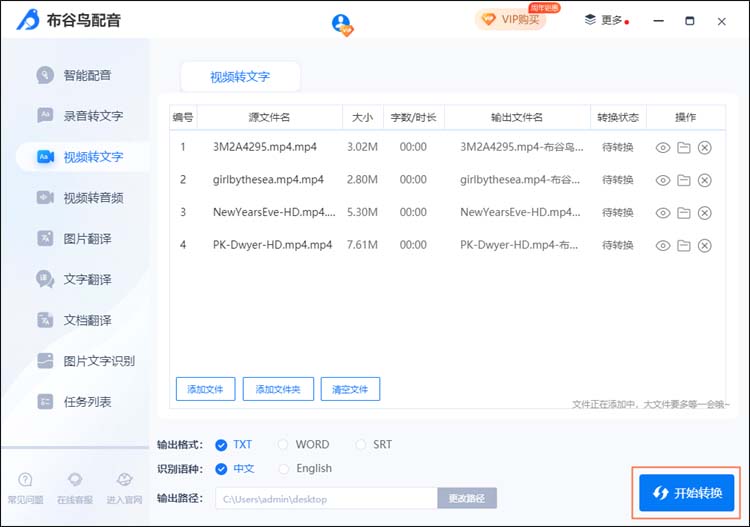Viewport: 750px width, 527px height.
Task: Contact 在线客服 support icon
Action: pos(75,481)
